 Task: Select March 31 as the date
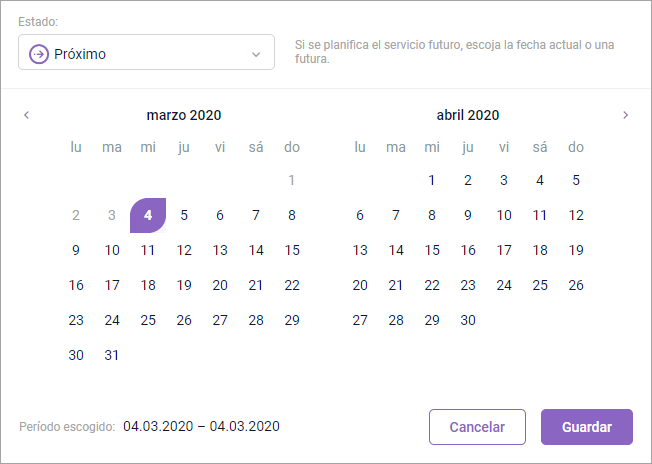tap(112, 355)
